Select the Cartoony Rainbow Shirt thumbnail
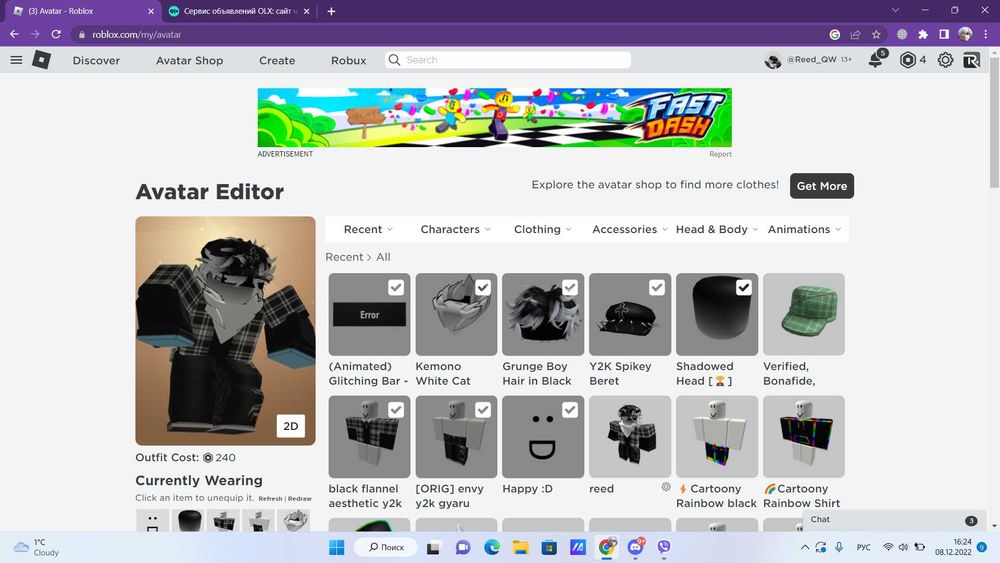 pos(804,437)
